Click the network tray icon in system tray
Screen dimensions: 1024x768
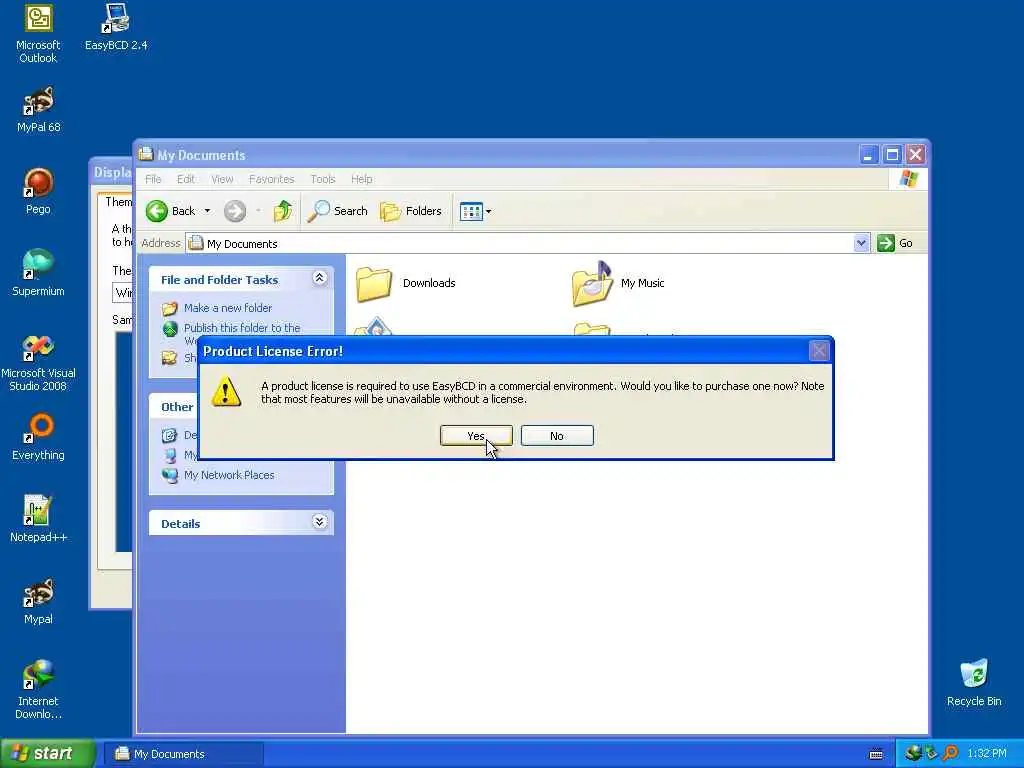[913, 753]
